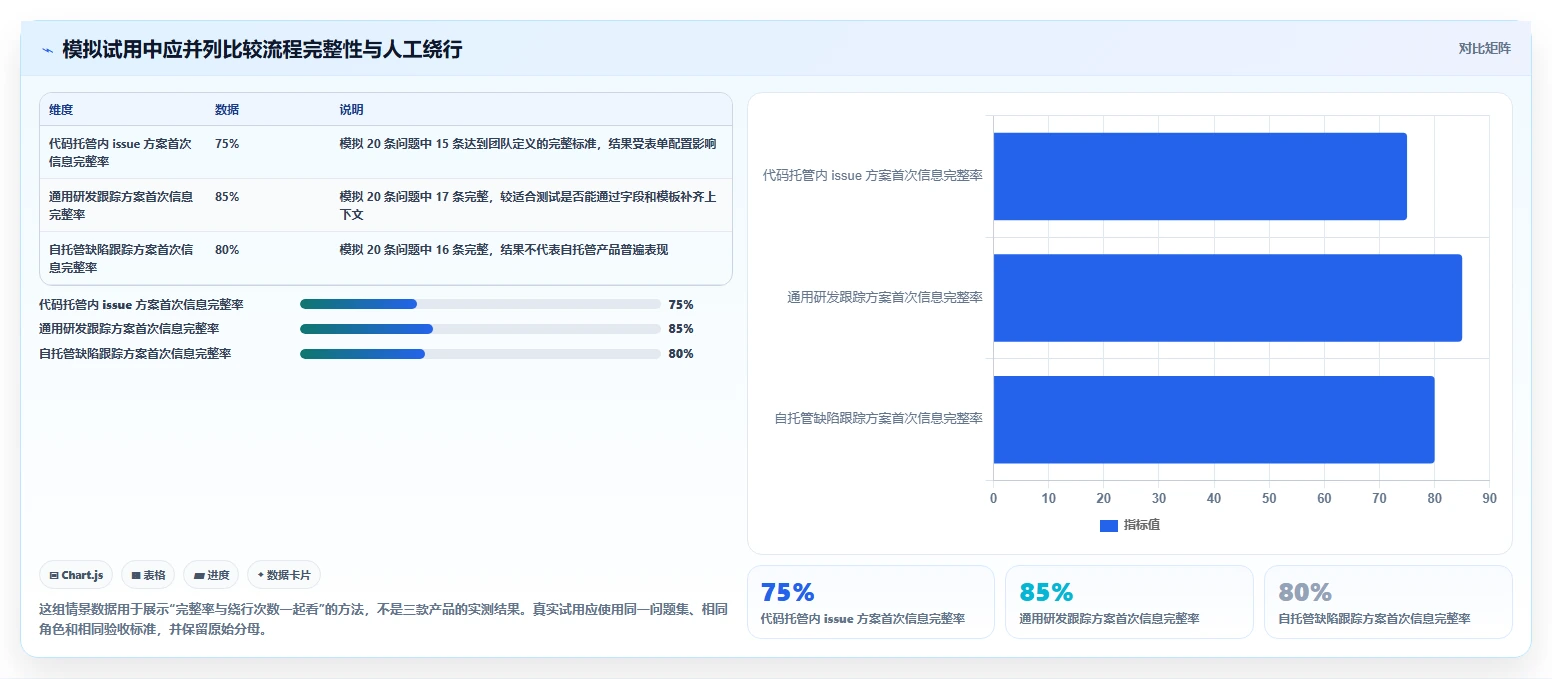Viewport: 1552px width, 679px height.
Task: Click description 模拟 20 条问题中 16 条完整
Action: tap(503, 250)
